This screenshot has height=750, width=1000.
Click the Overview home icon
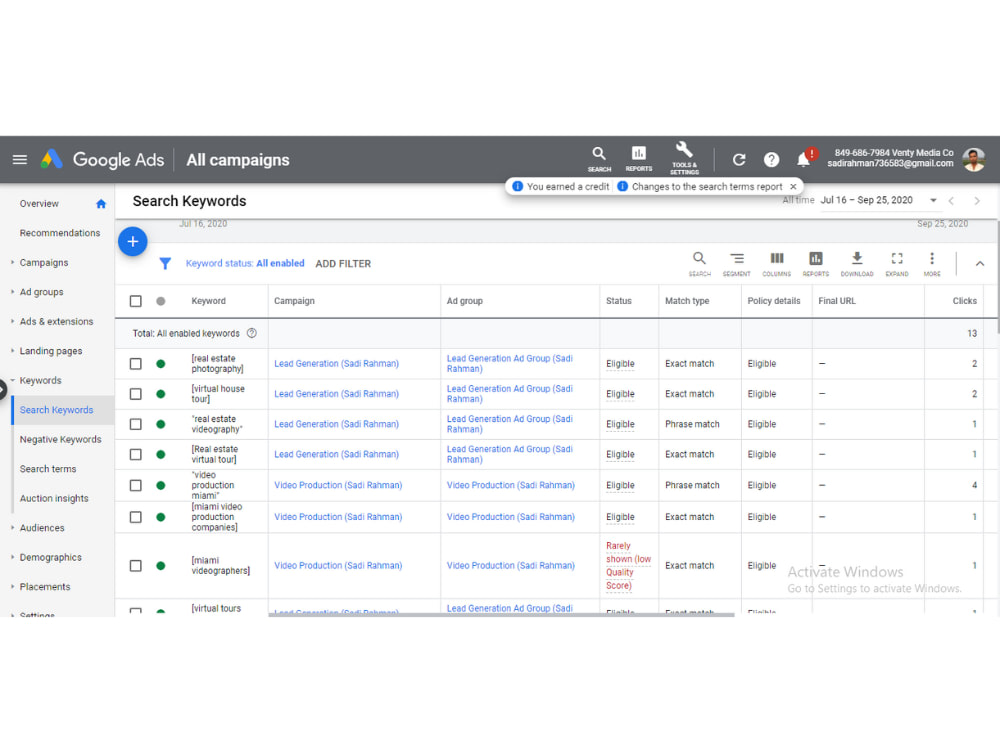tap(101, 204)
